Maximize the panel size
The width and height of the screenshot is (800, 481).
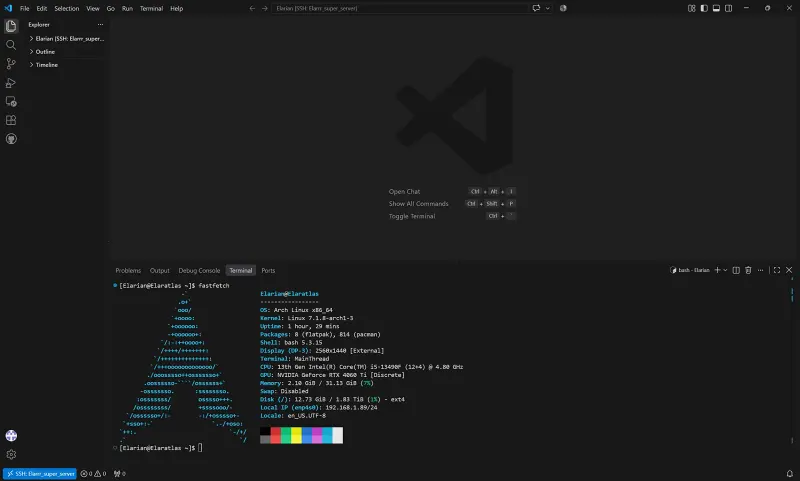(x=777, y=270)
